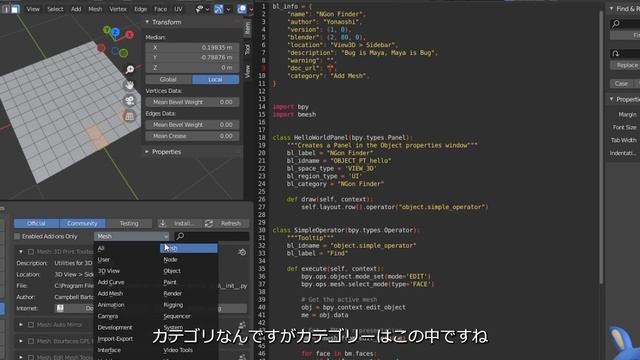Image resolution: width=640 pixels, height=360 pixels.
Task: Click the Install... button
Action: pos(180,223)
